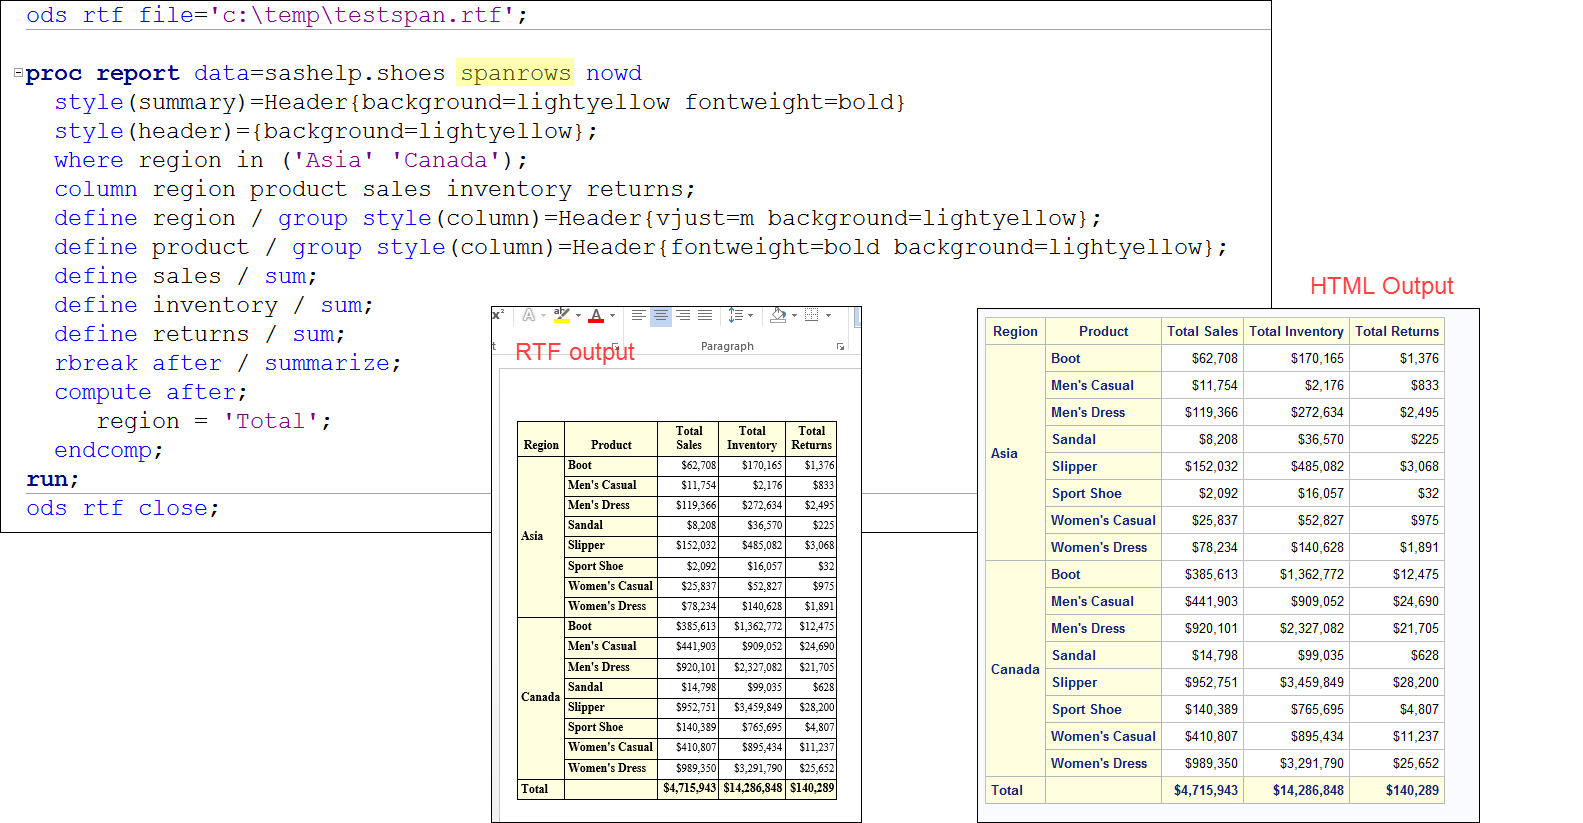The height and width of the screenshot is (823, 1583).
Task: Apply the red font color
Action: click(596, 315)
